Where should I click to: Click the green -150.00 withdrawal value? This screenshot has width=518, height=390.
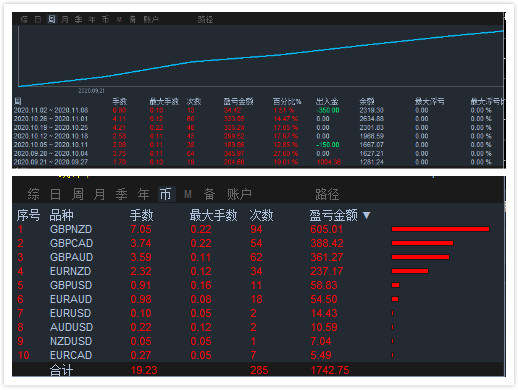coord(328,145)
